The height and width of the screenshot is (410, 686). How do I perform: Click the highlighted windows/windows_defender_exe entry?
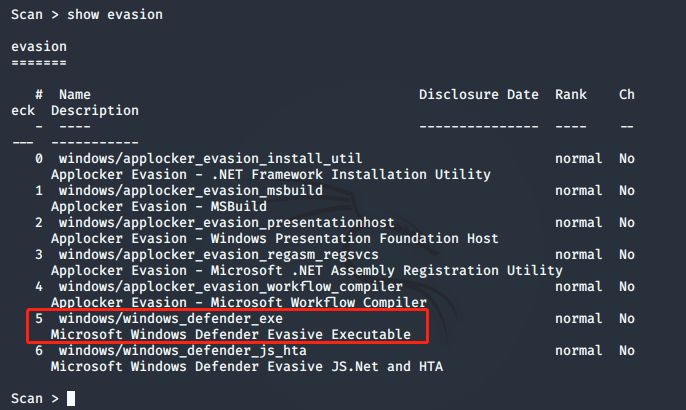tap(228, 326)
